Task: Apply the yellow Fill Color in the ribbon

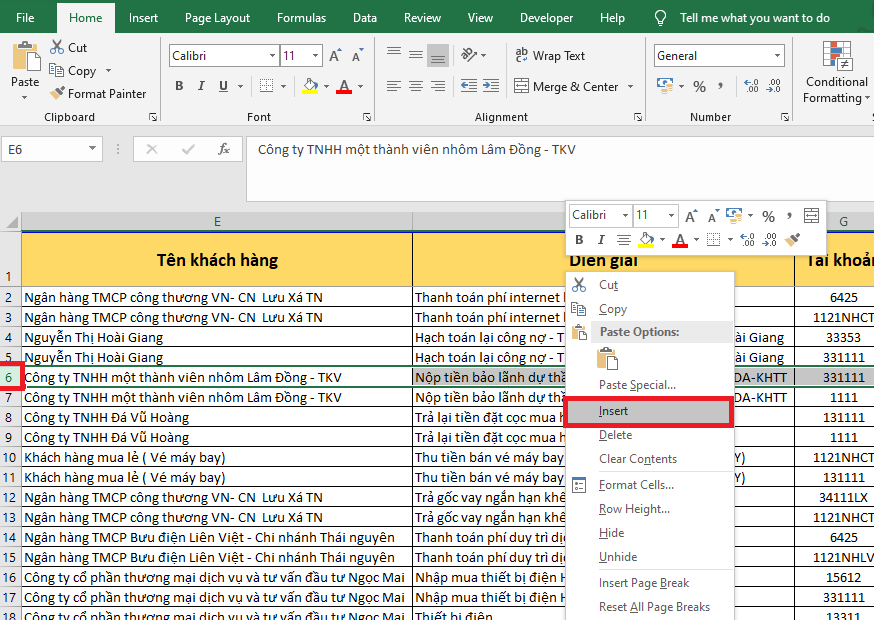Action: coord(310,87)
